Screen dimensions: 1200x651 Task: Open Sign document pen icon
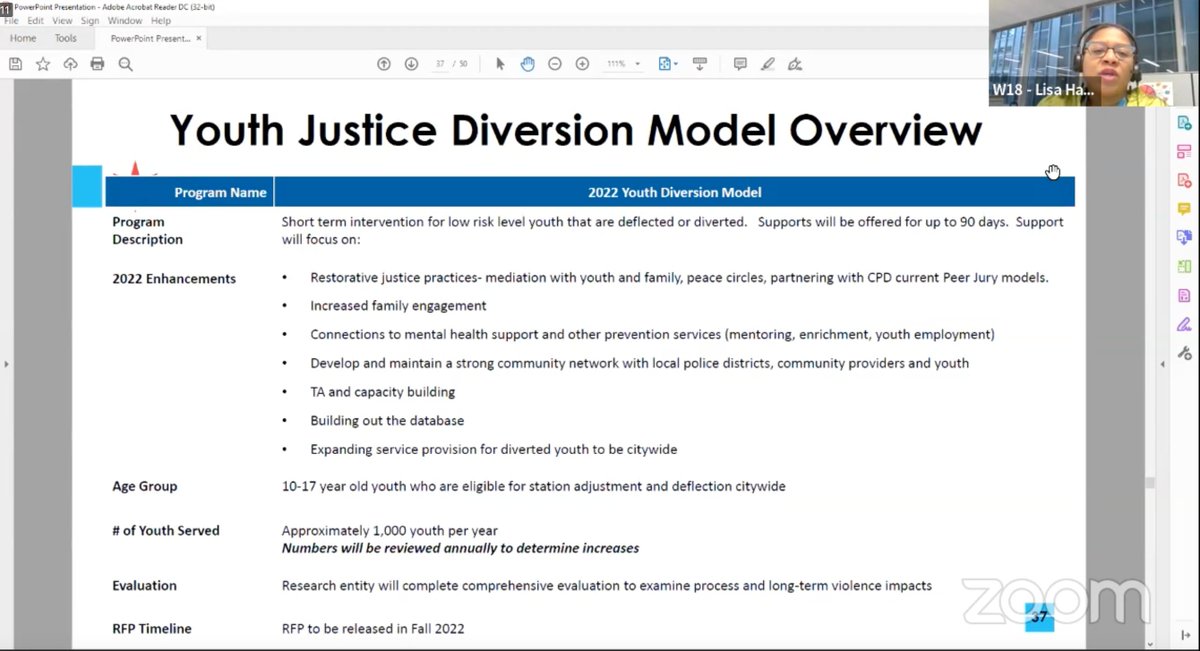pyautogui.click(x=795, y=64)
